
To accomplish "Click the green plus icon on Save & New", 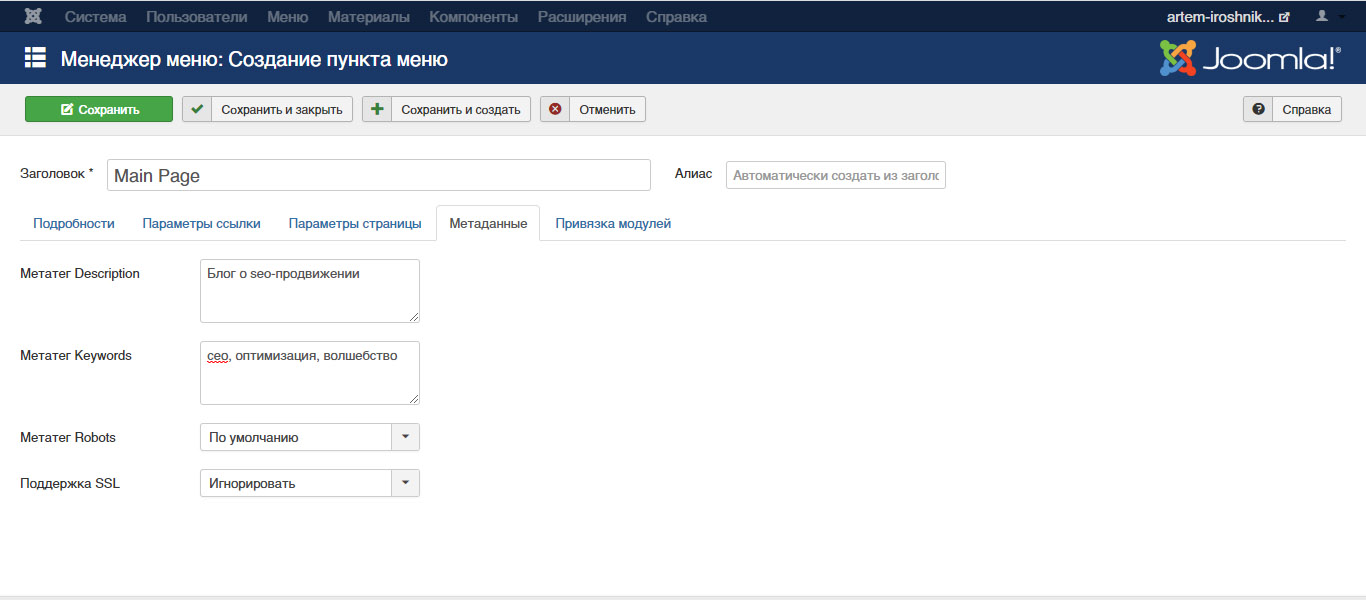I will (x=377, y=109).
